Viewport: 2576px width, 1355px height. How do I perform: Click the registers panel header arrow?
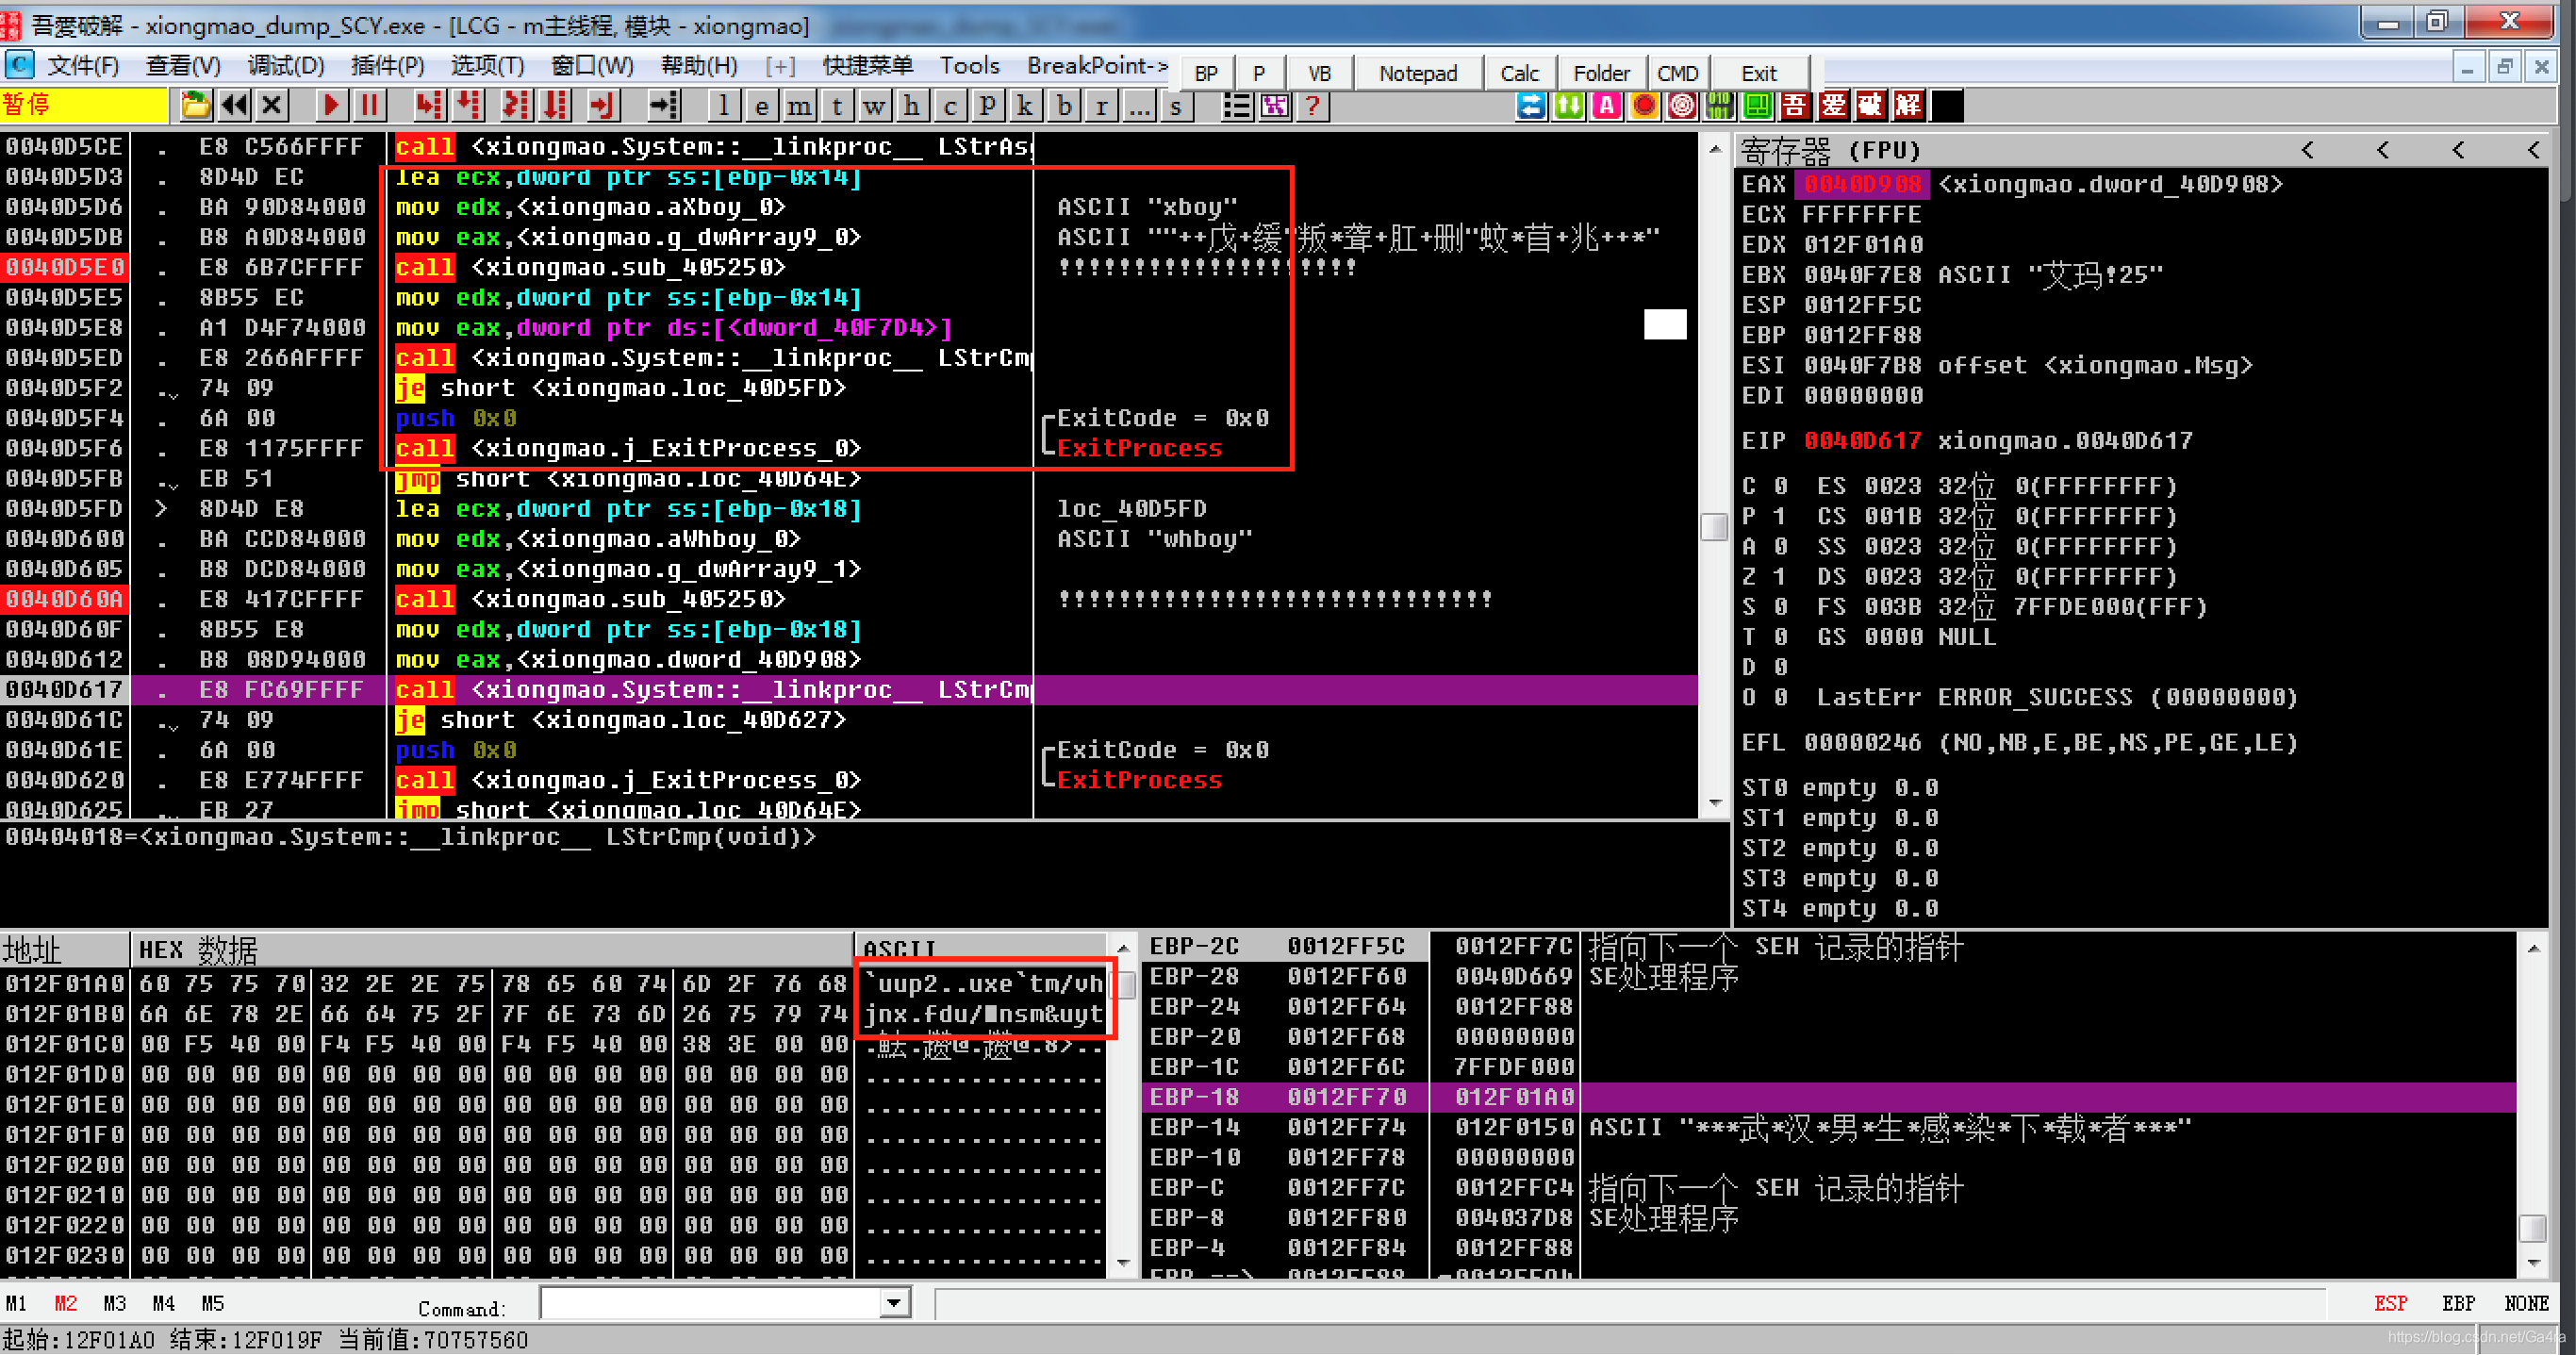(2307, 150)
